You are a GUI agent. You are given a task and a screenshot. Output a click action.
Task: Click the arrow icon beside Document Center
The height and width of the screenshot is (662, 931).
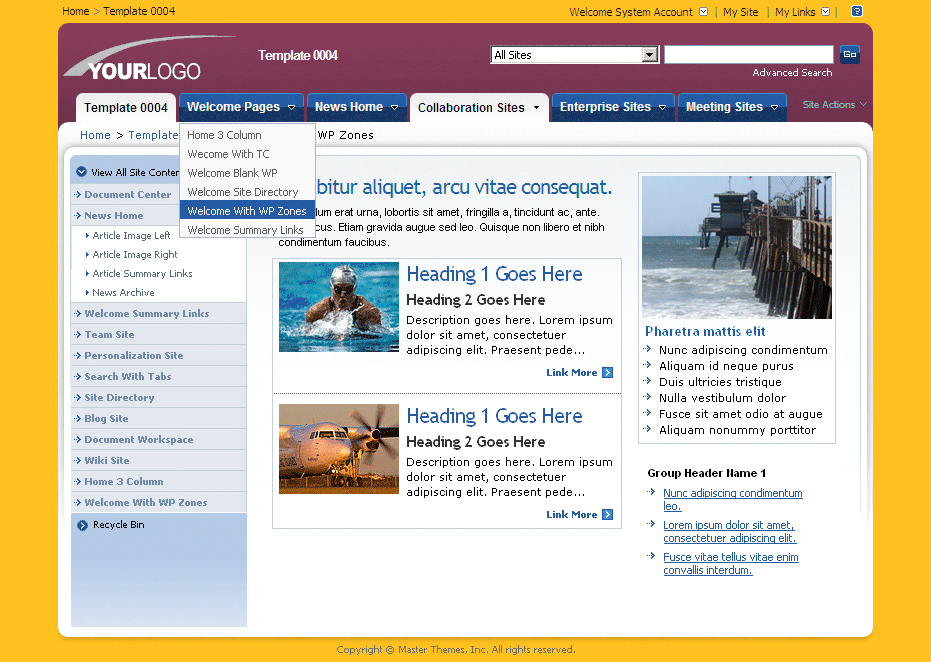coord(79,194)
